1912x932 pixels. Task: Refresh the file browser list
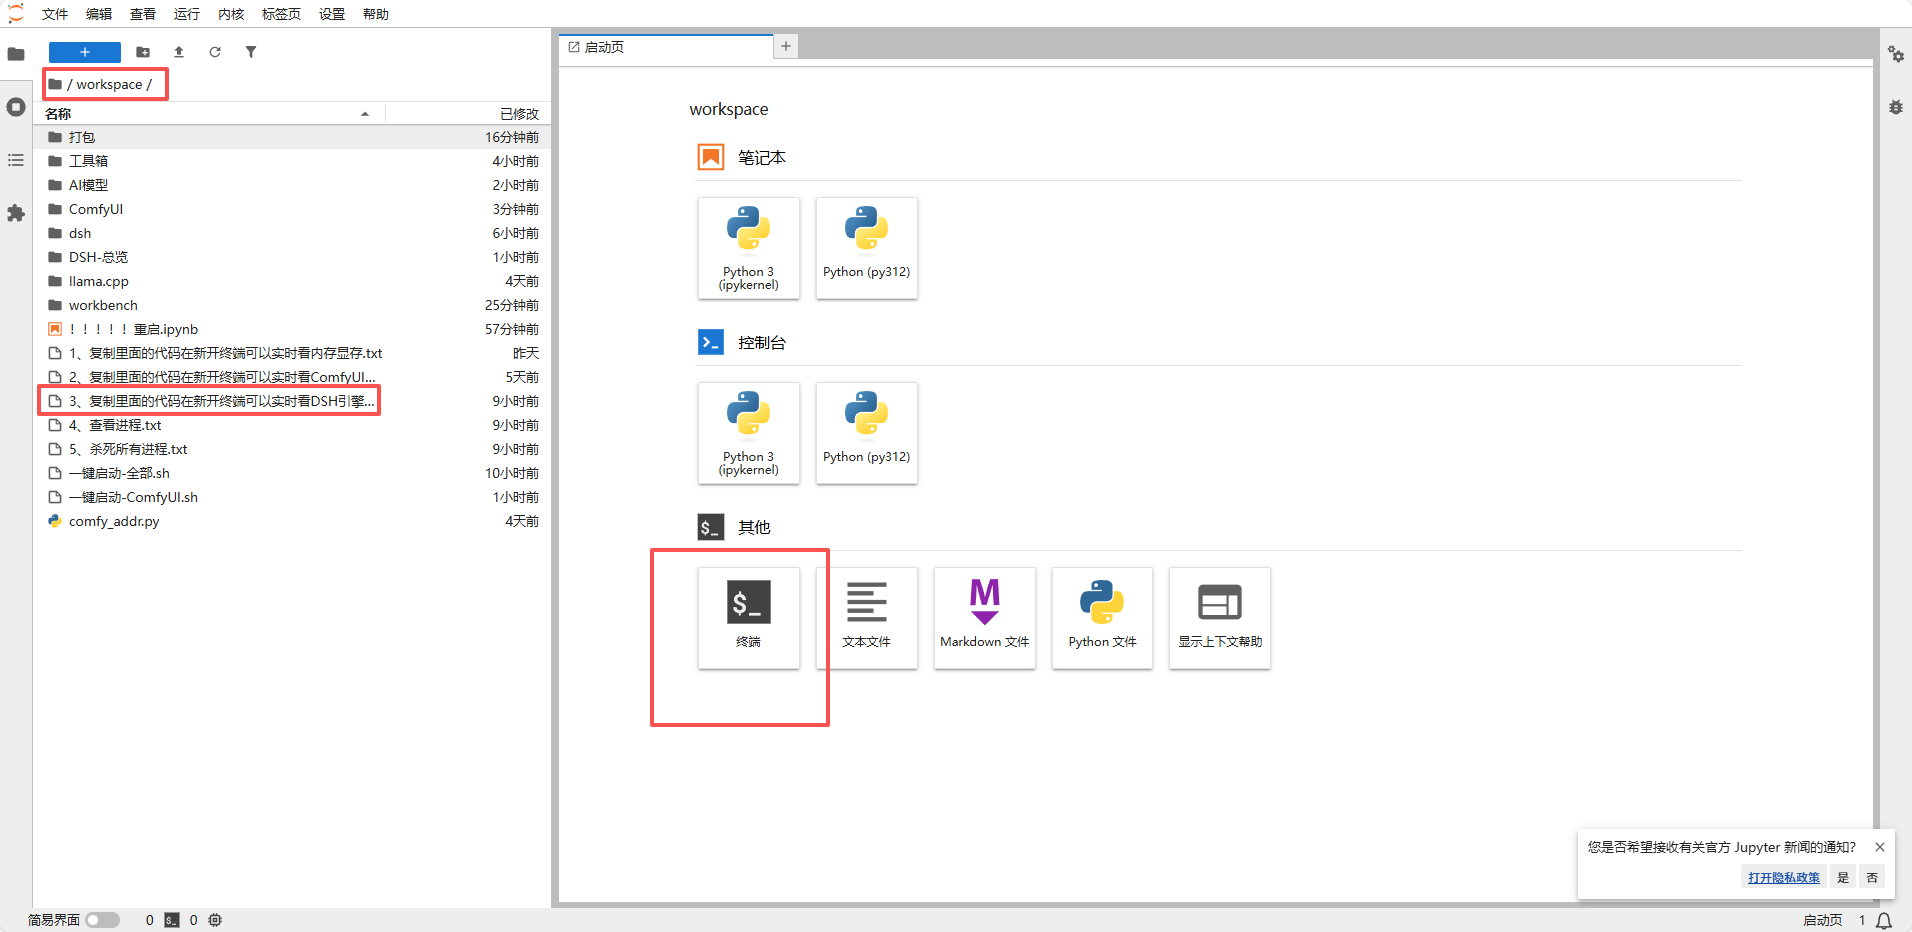pos(215,52)
